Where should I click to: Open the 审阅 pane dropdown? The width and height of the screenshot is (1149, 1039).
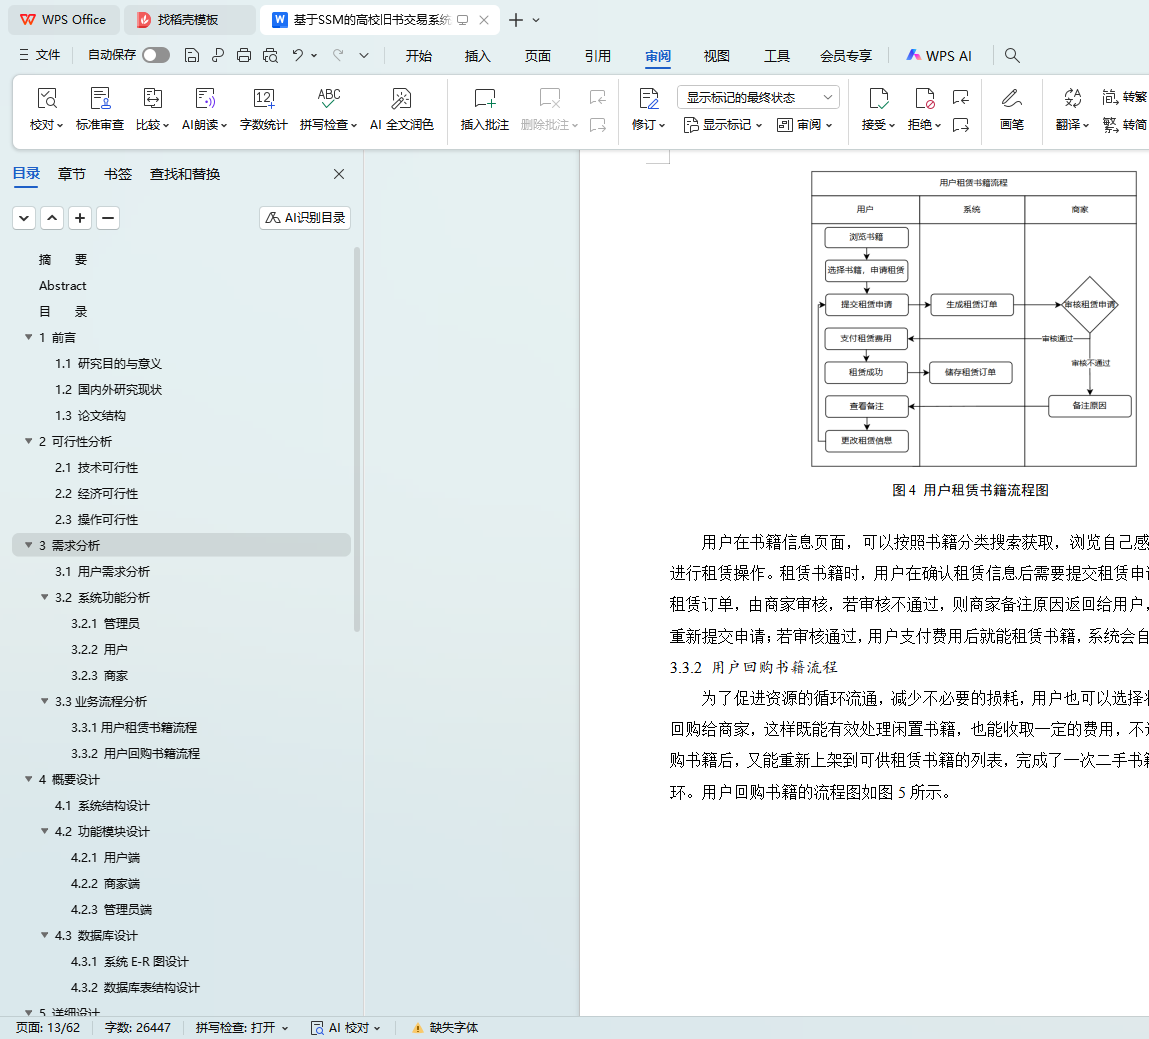point(805,125)
